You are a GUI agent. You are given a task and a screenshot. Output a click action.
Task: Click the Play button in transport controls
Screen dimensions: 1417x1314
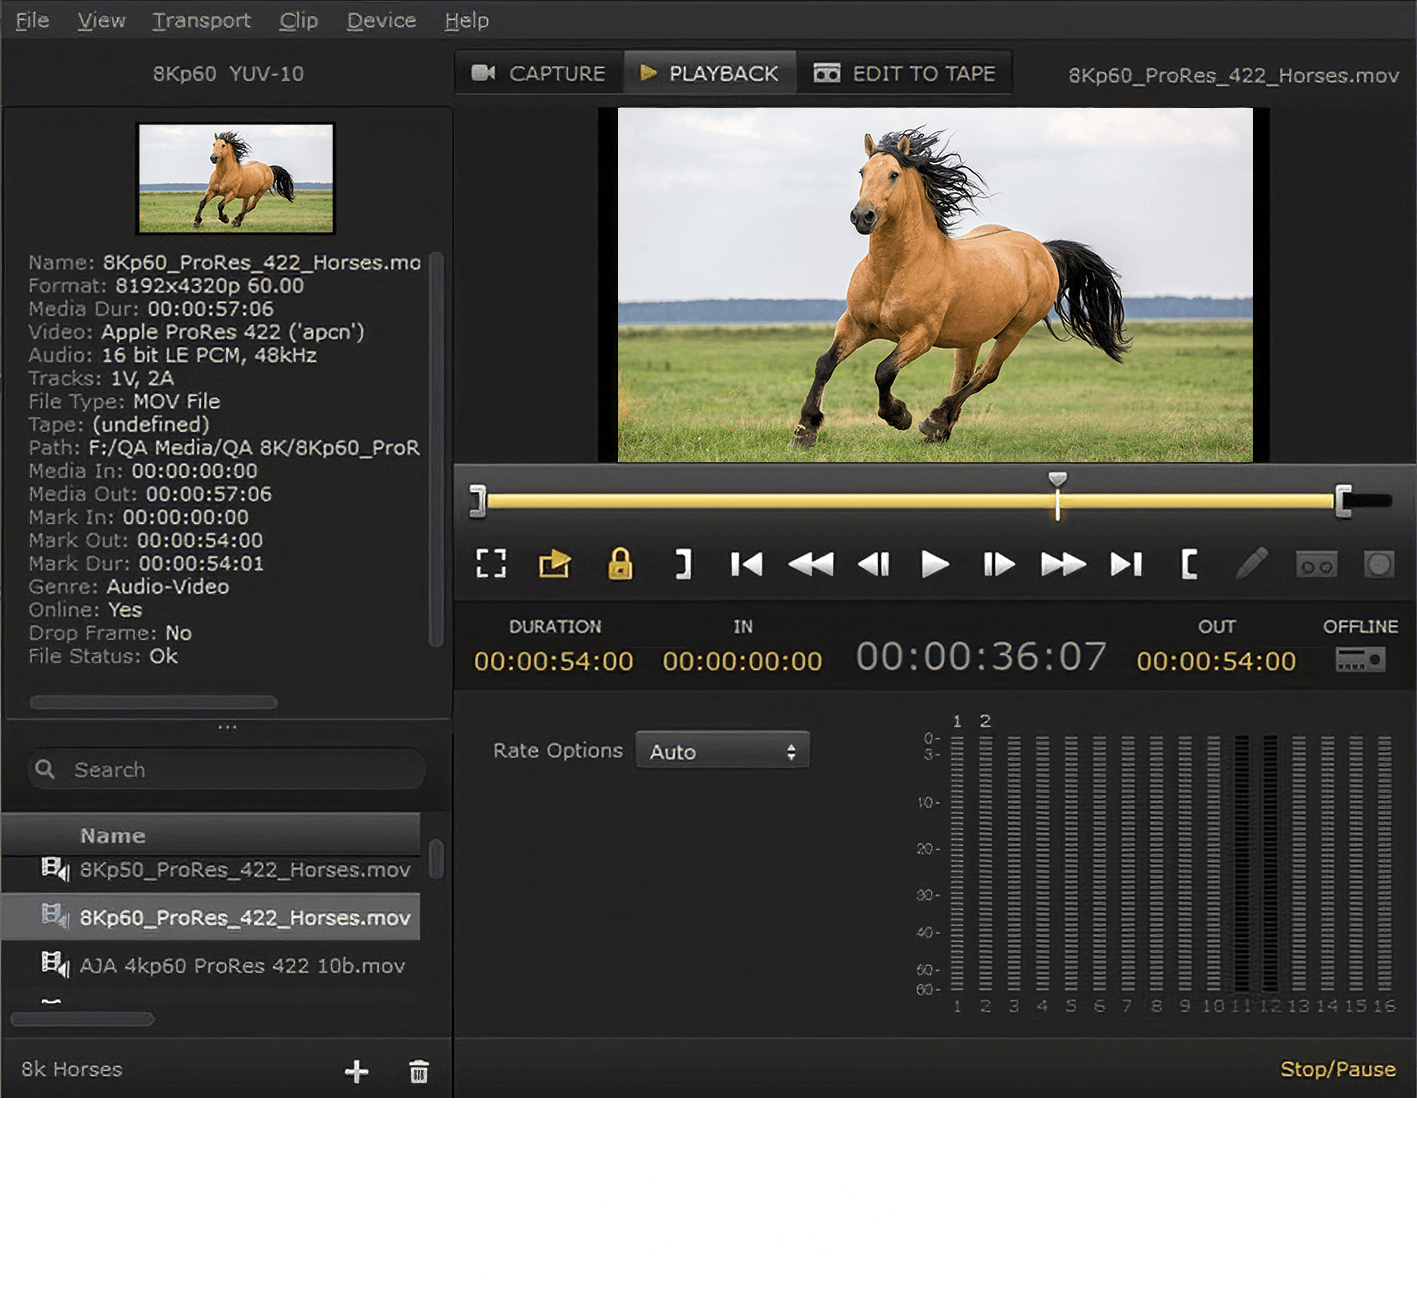tap(934, 565)
